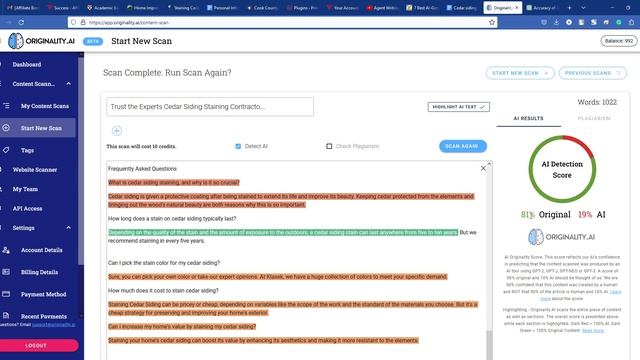This screenshot has width=640, height=360.
Task: Click the add content plus circle icon
Action: click(x=117, y=131)
